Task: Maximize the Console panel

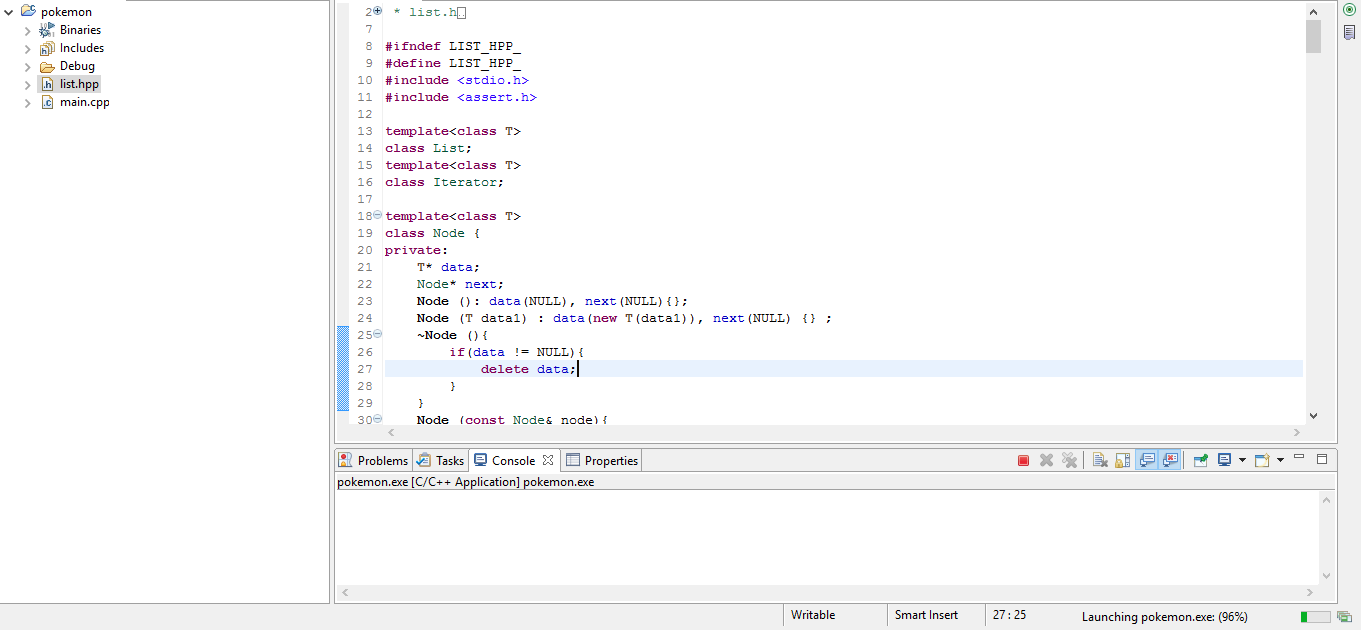Action: [1322, 459]
